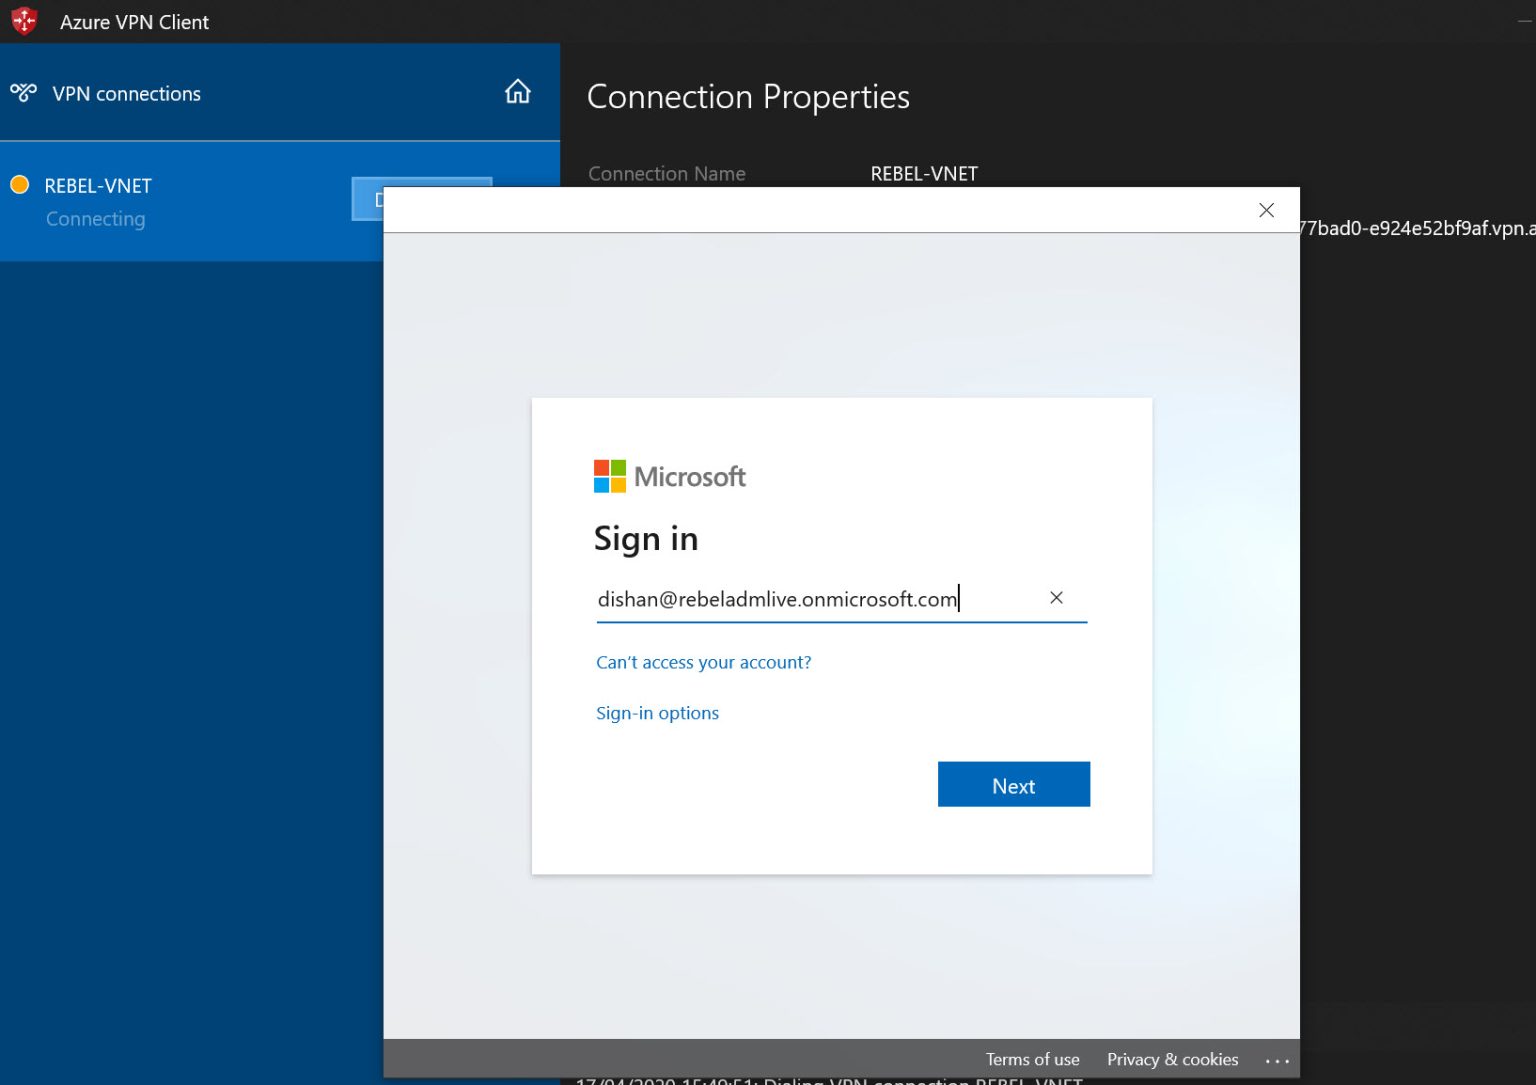The width and height of the screenshot is (1536, 1085).
Task: Click the Azure VPN Client shield icon
Action: (x=24, y=21)
